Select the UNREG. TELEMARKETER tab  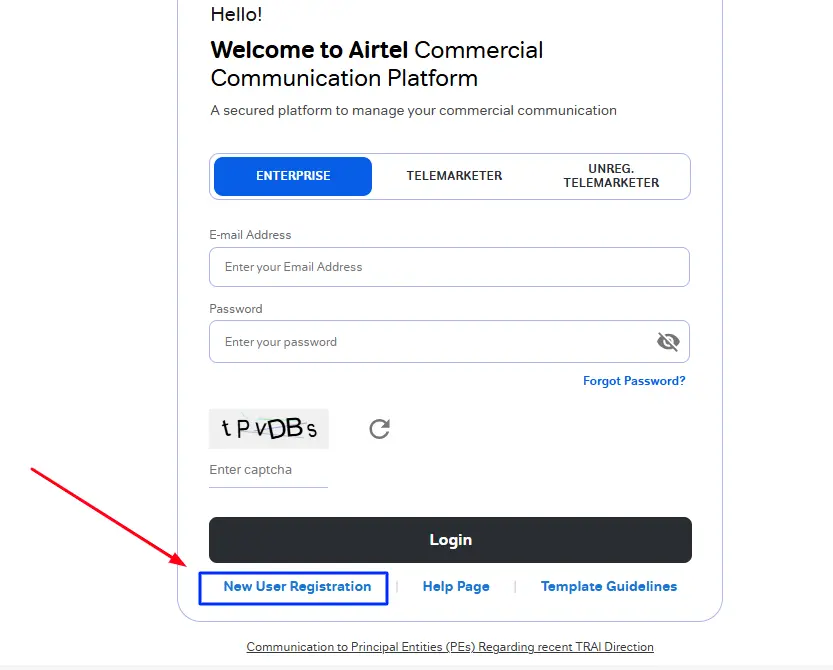click(x=610, y=176)
